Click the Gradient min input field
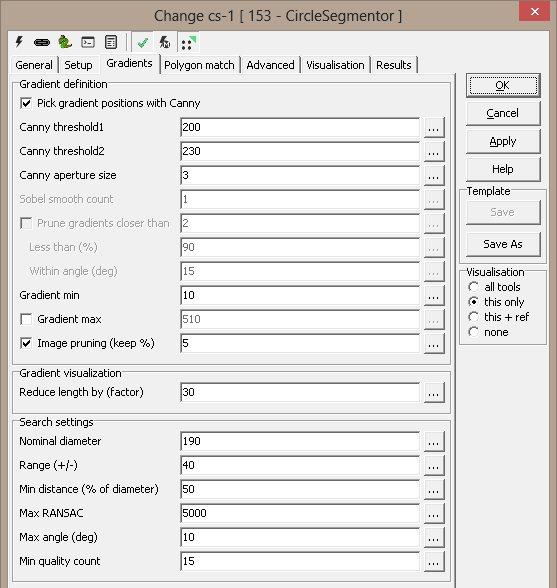The image size is (557, 588). click(300, 296)
